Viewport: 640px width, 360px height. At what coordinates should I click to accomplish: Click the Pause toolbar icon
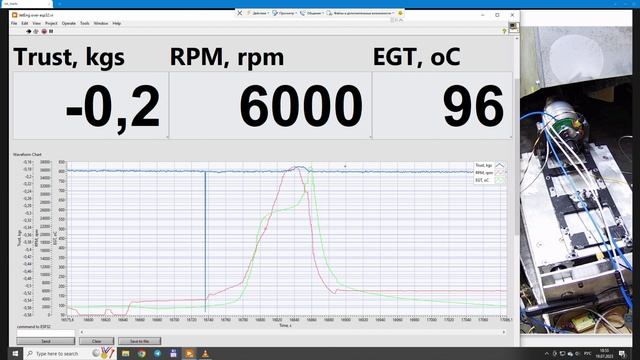51,31
